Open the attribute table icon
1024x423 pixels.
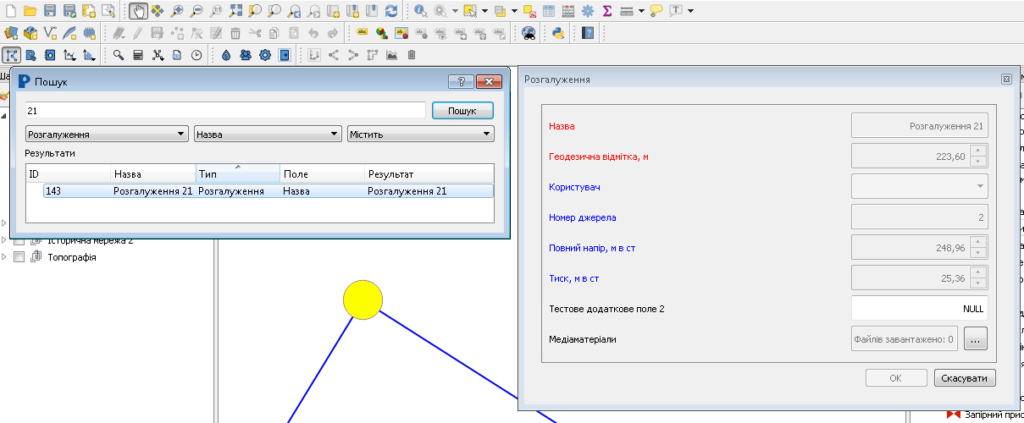click(549, 10)
